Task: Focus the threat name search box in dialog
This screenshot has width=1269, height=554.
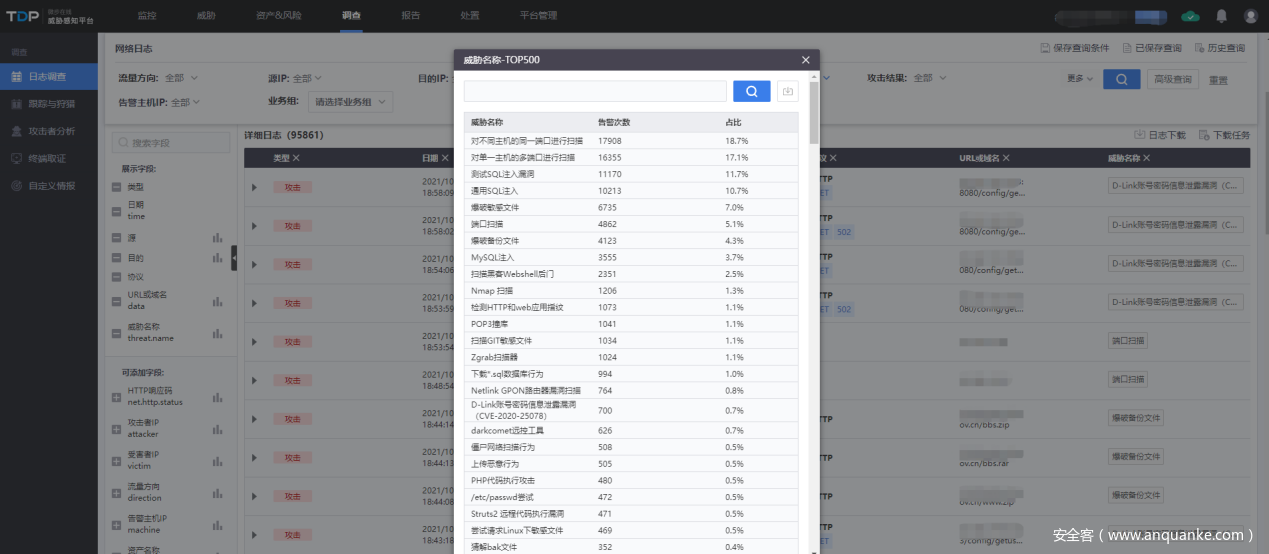Action: point(595,91)
